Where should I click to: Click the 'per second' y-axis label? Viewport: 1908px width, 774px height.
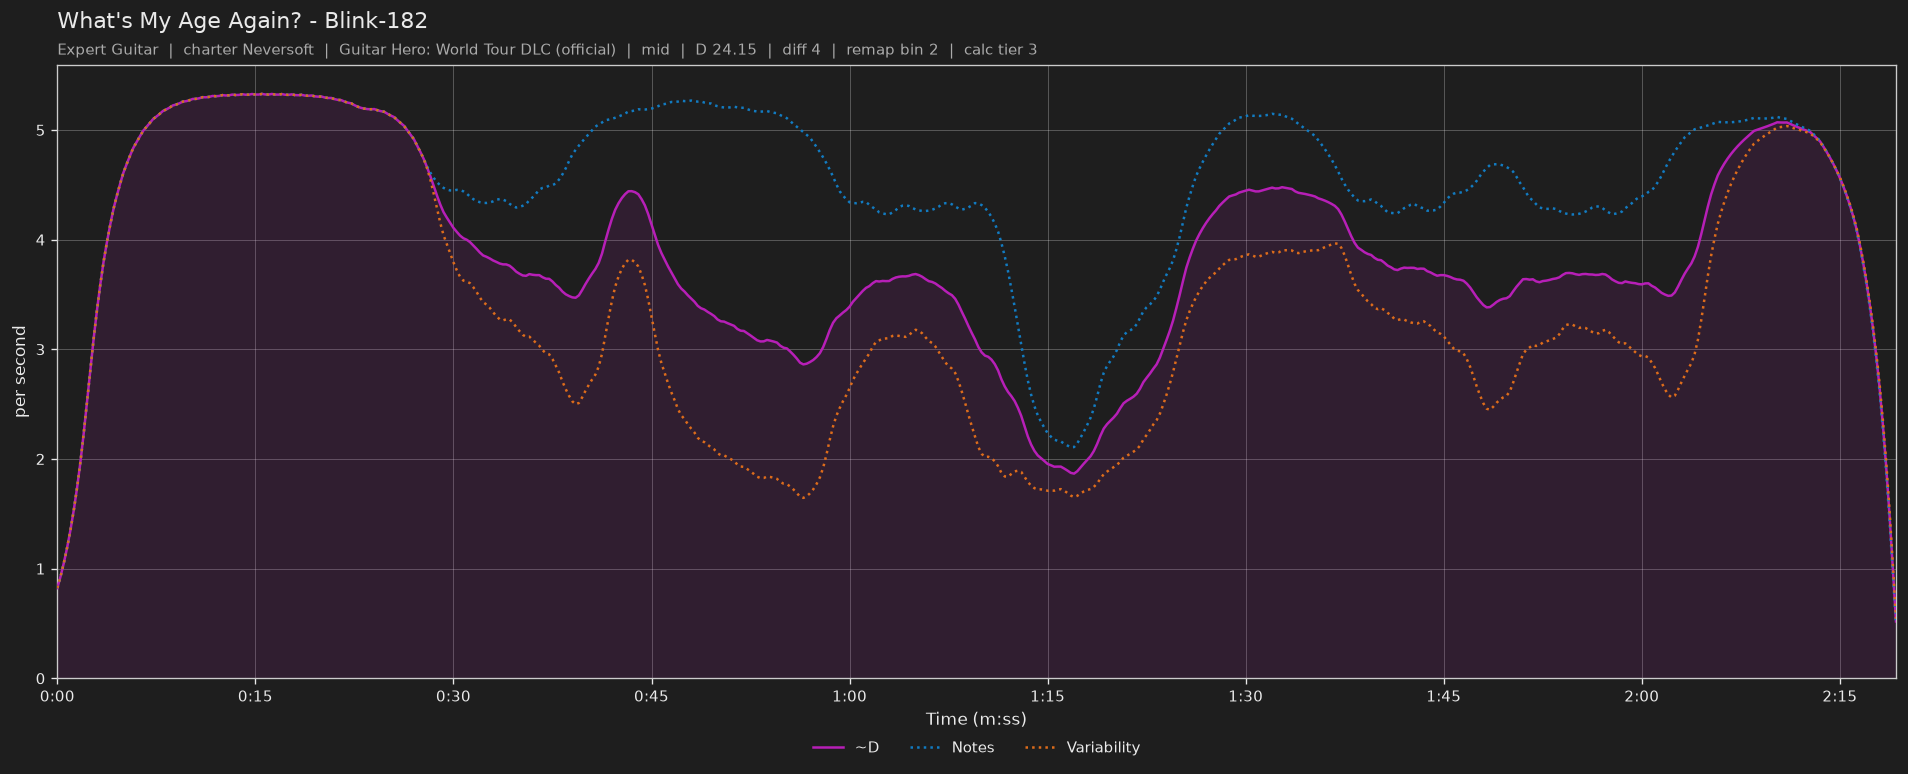[x=20, y=371]
